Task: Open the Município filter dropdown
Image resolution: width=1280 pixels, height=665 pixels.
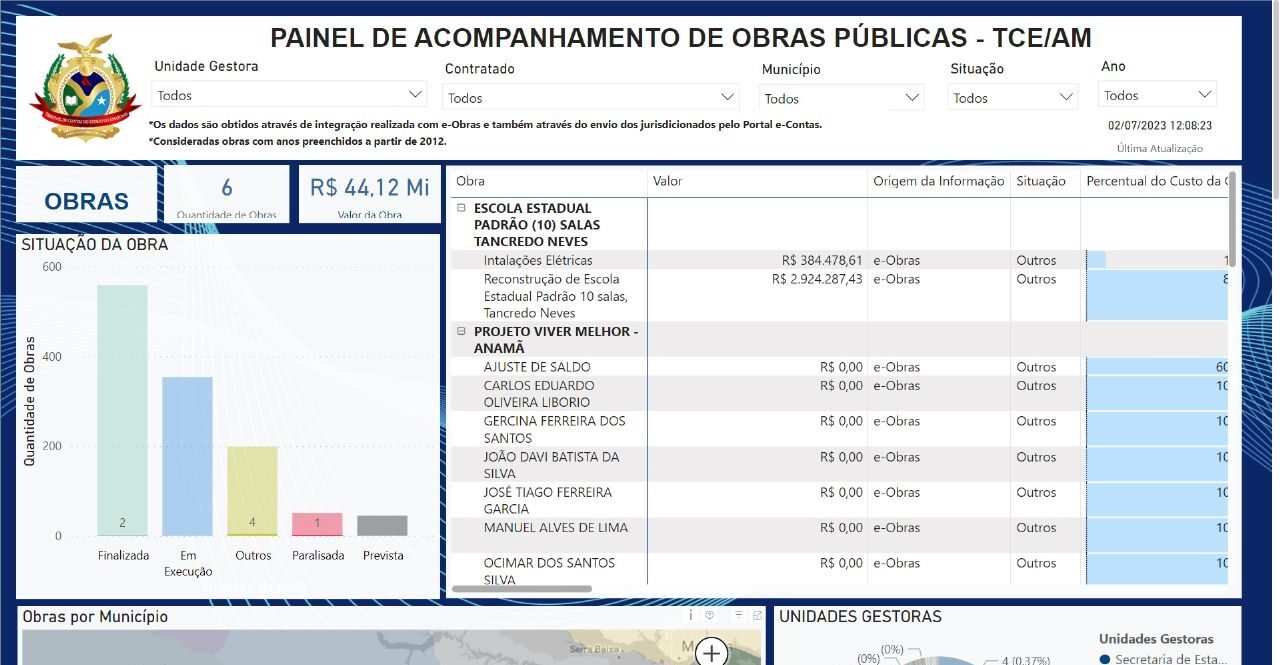Action: point(911,98)
